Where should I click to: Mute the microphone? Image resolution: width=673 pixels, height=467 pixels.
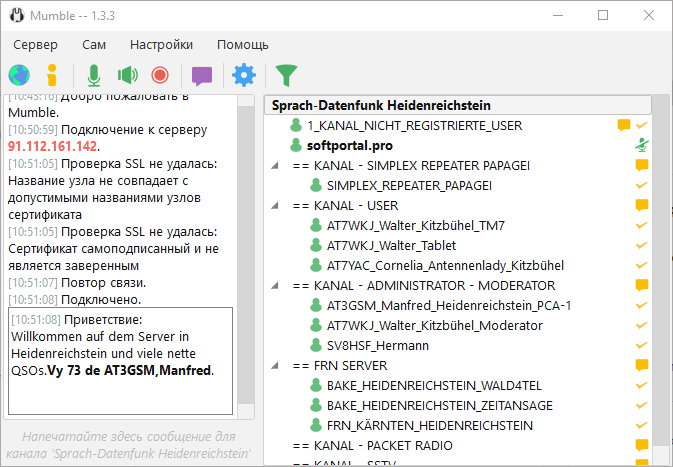tap(94, 75)
